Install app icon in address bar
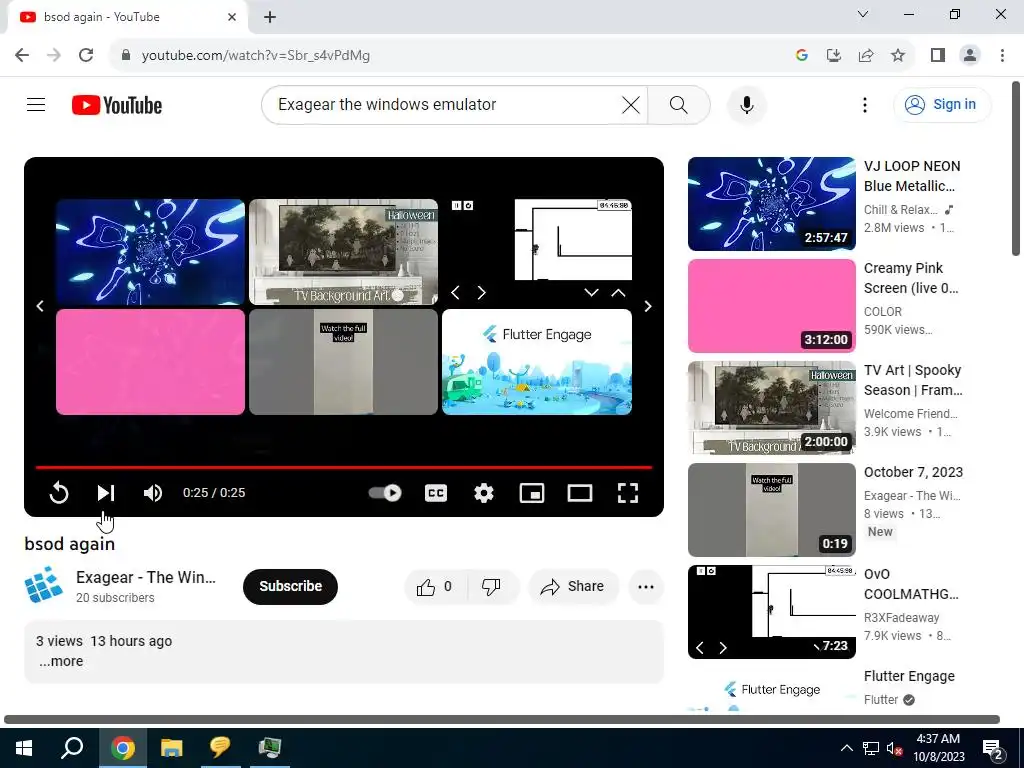 pyautogui.click(x=834, y=55)
